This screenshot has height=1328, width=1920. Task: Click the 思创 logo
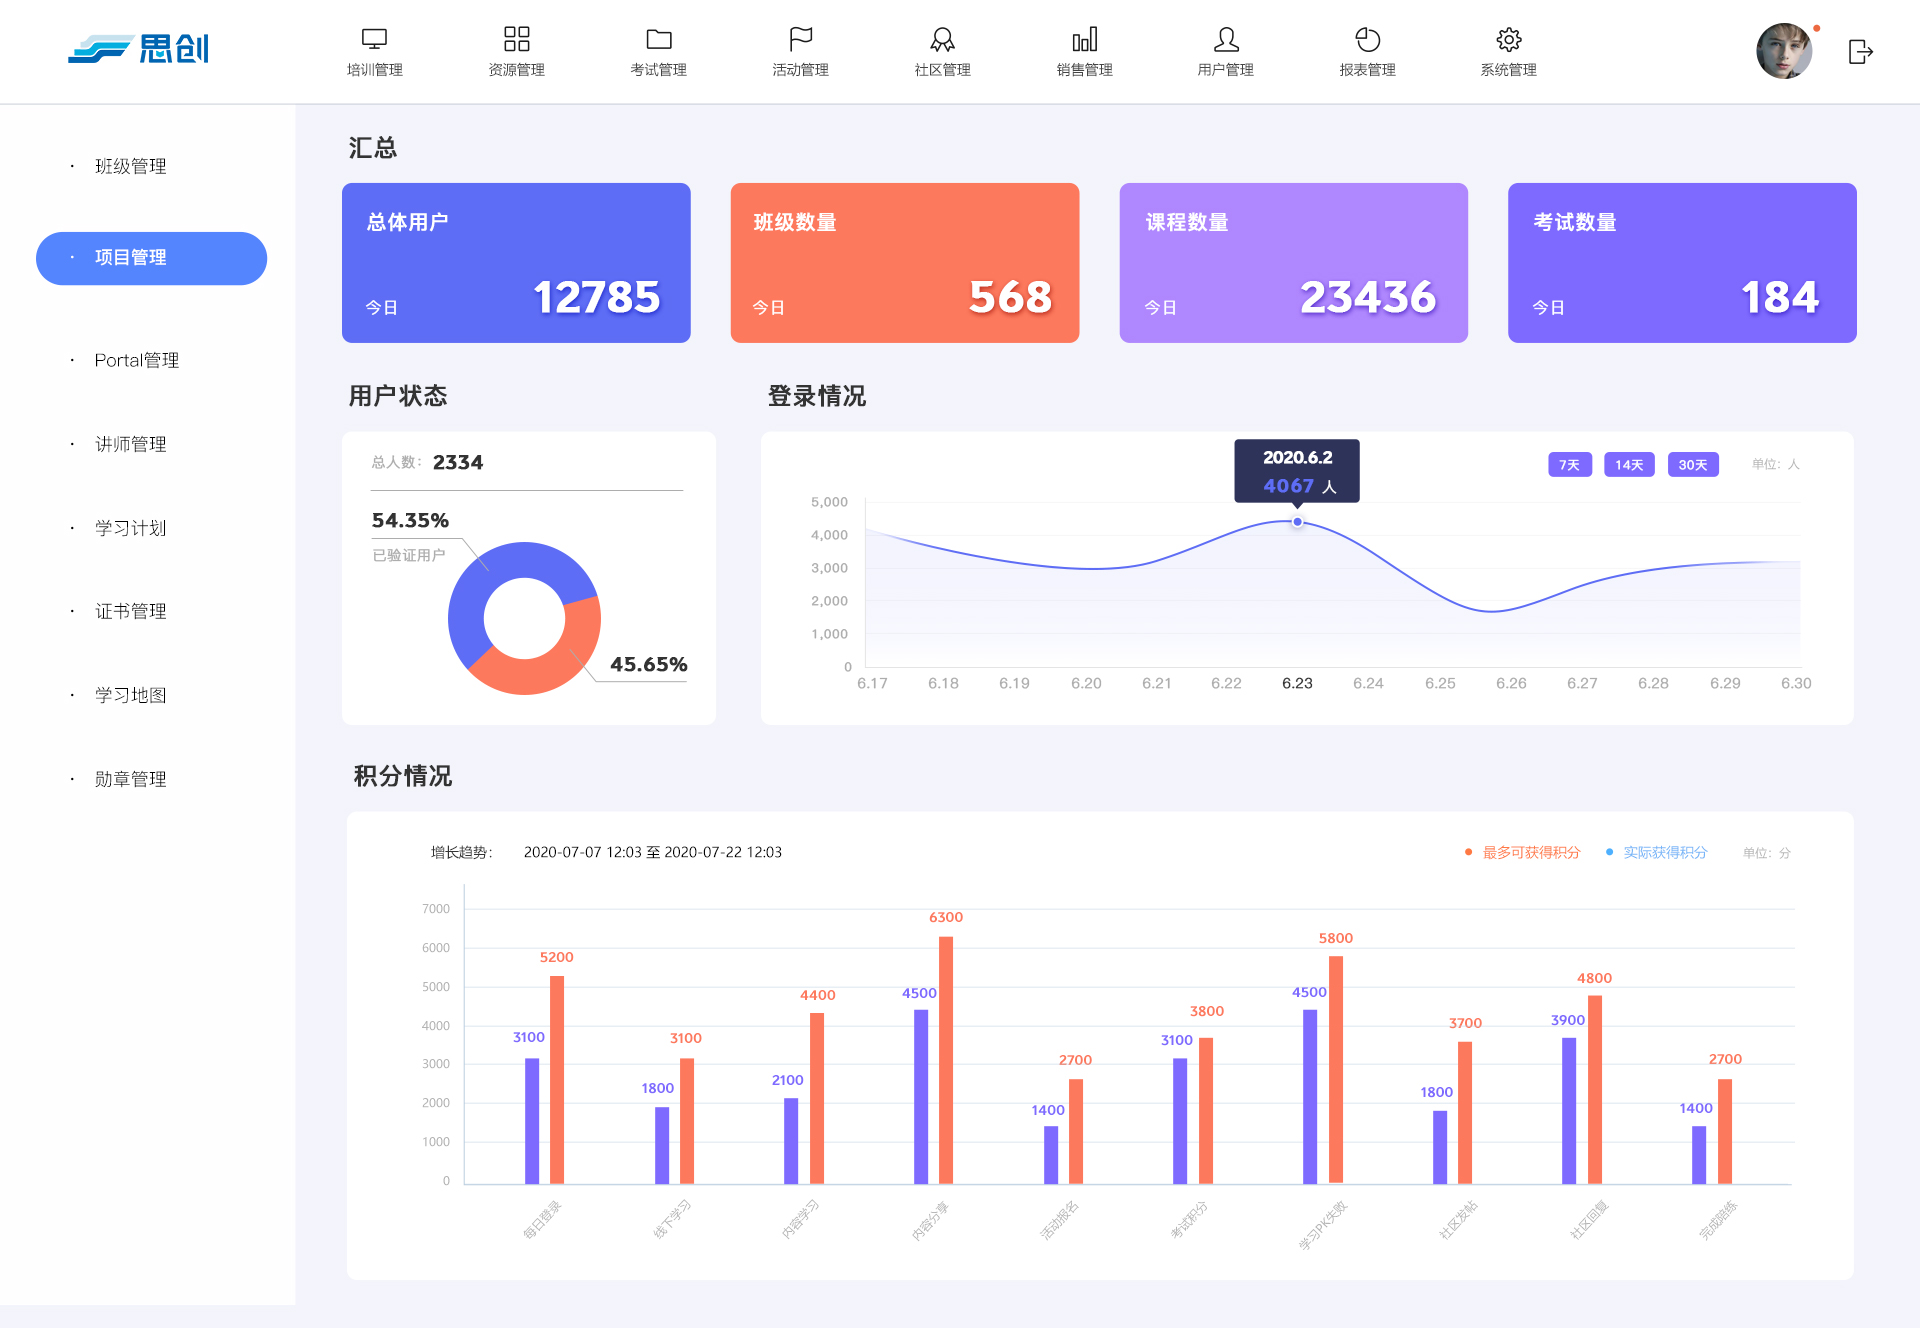[x=139, y=49]
